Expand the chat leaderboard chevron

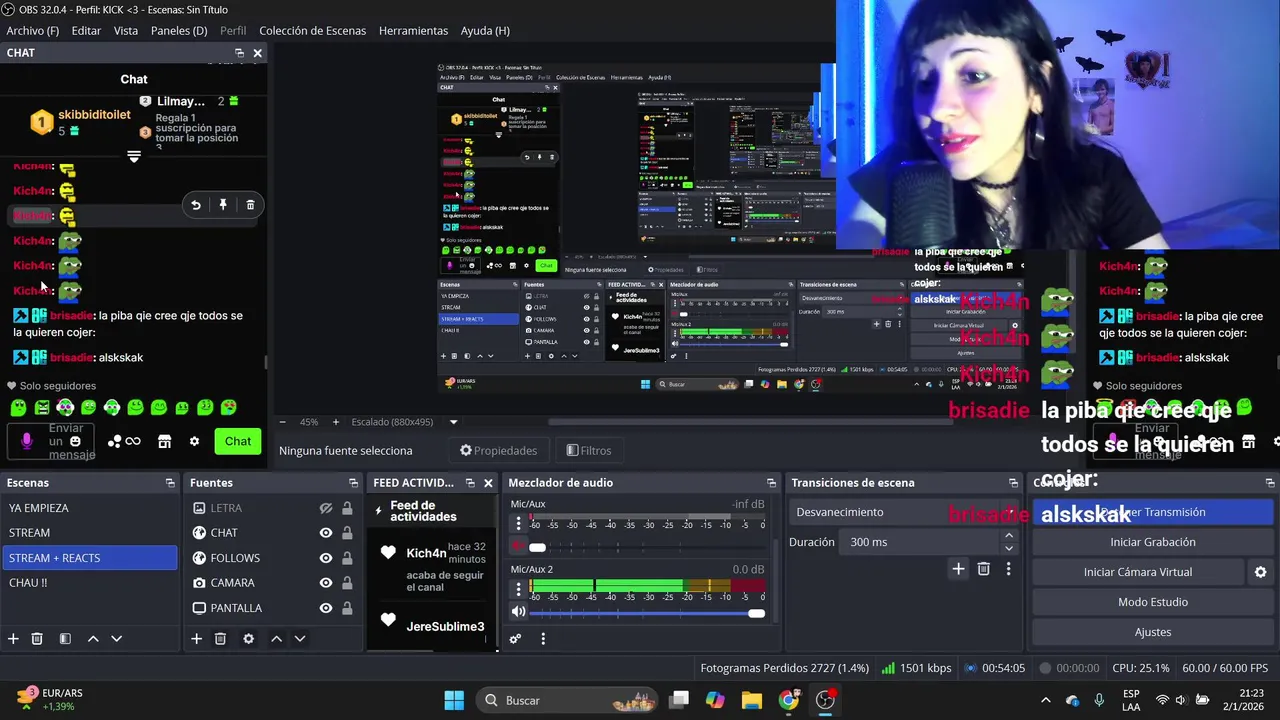[134, 156]
